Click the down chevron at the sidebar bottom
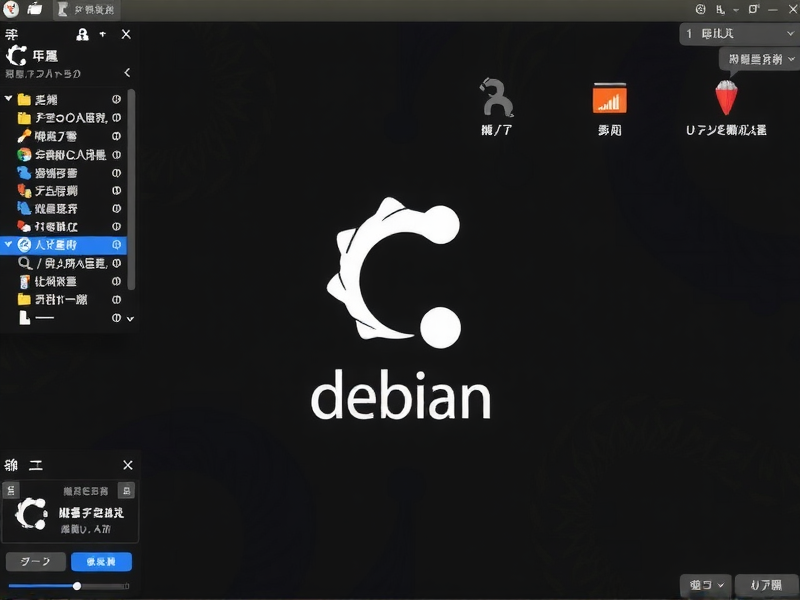 [128, 320]
